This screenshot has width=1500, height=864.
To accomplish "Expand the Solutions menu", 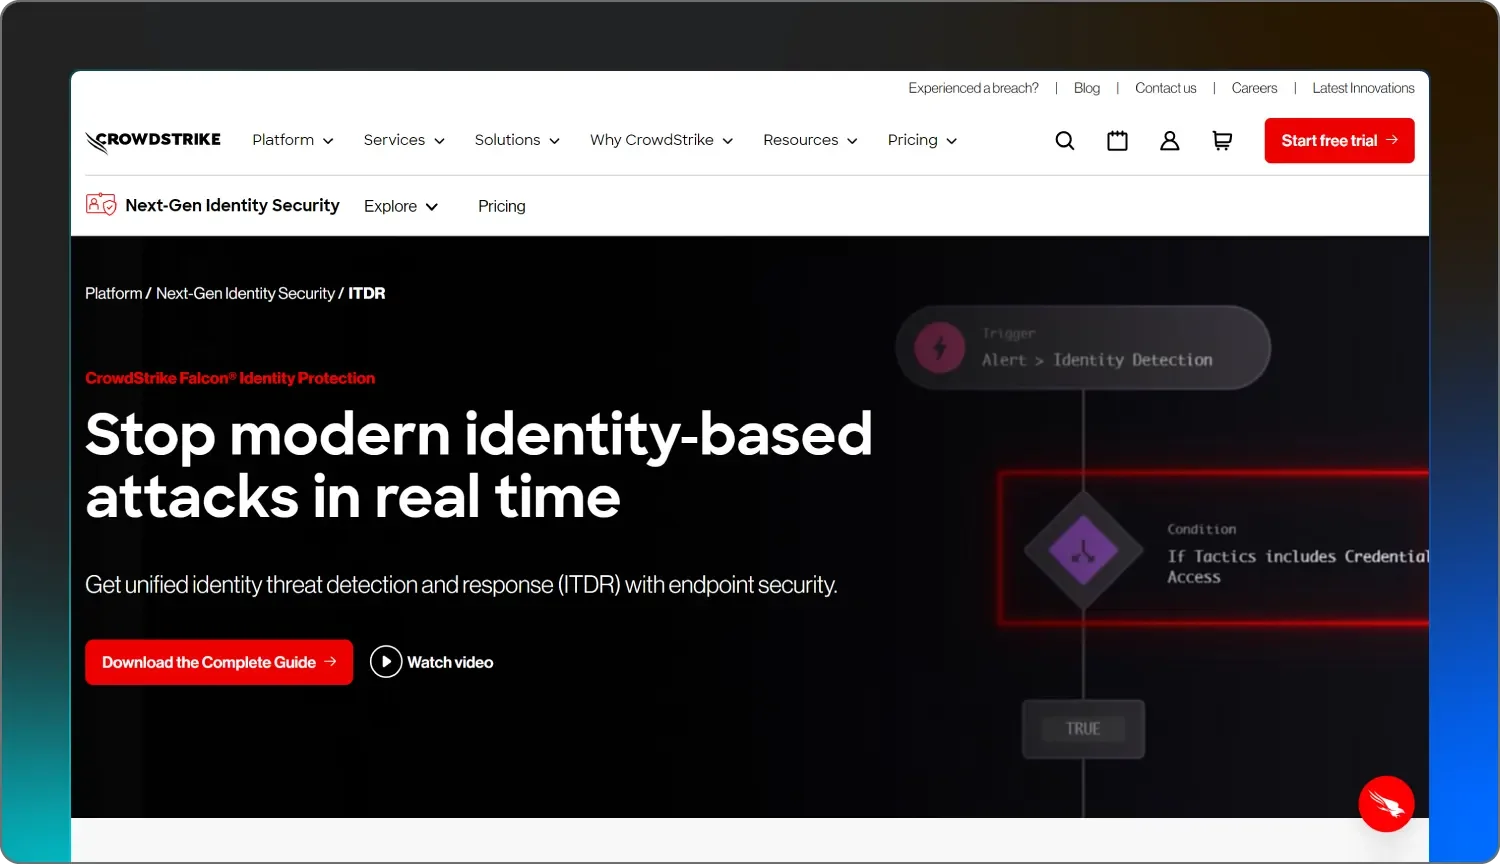I will point(517,140).
